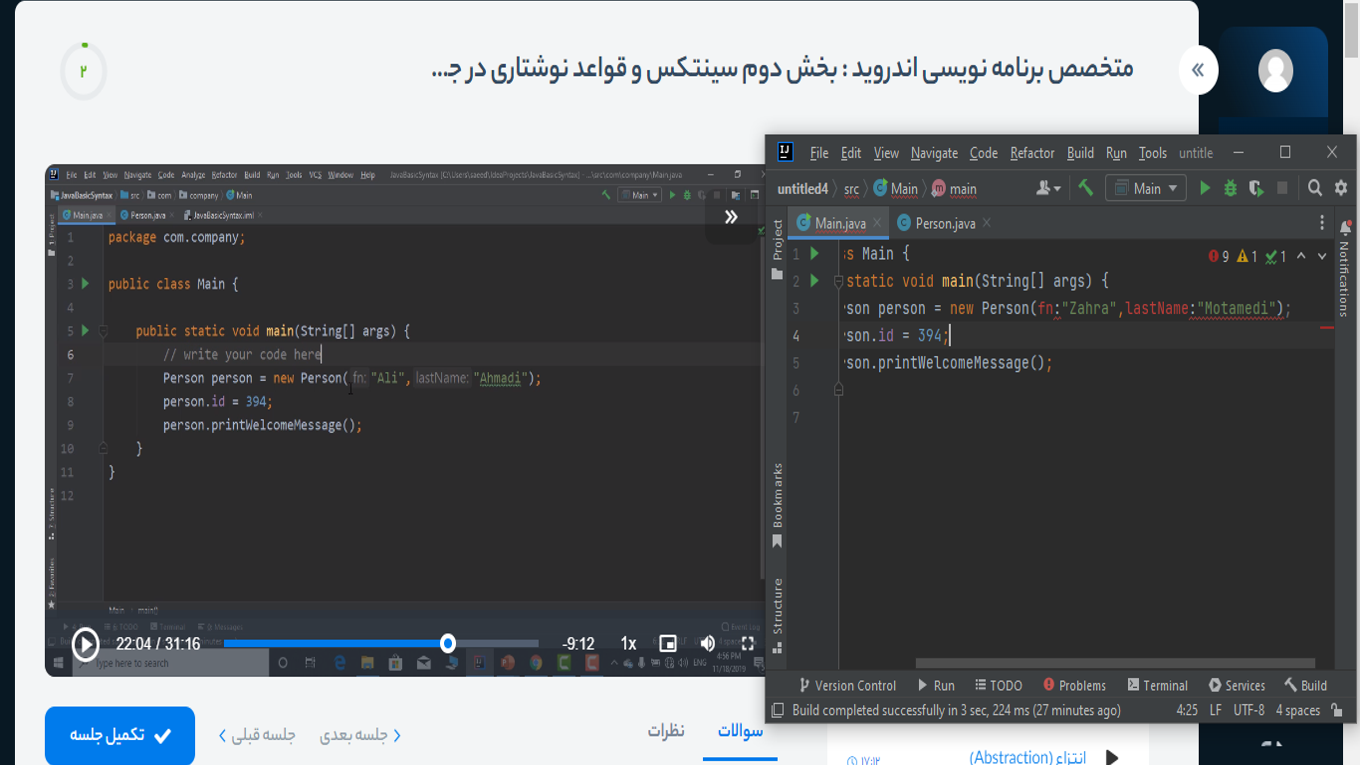Open the Navigate menu

[x=934, y=153]
